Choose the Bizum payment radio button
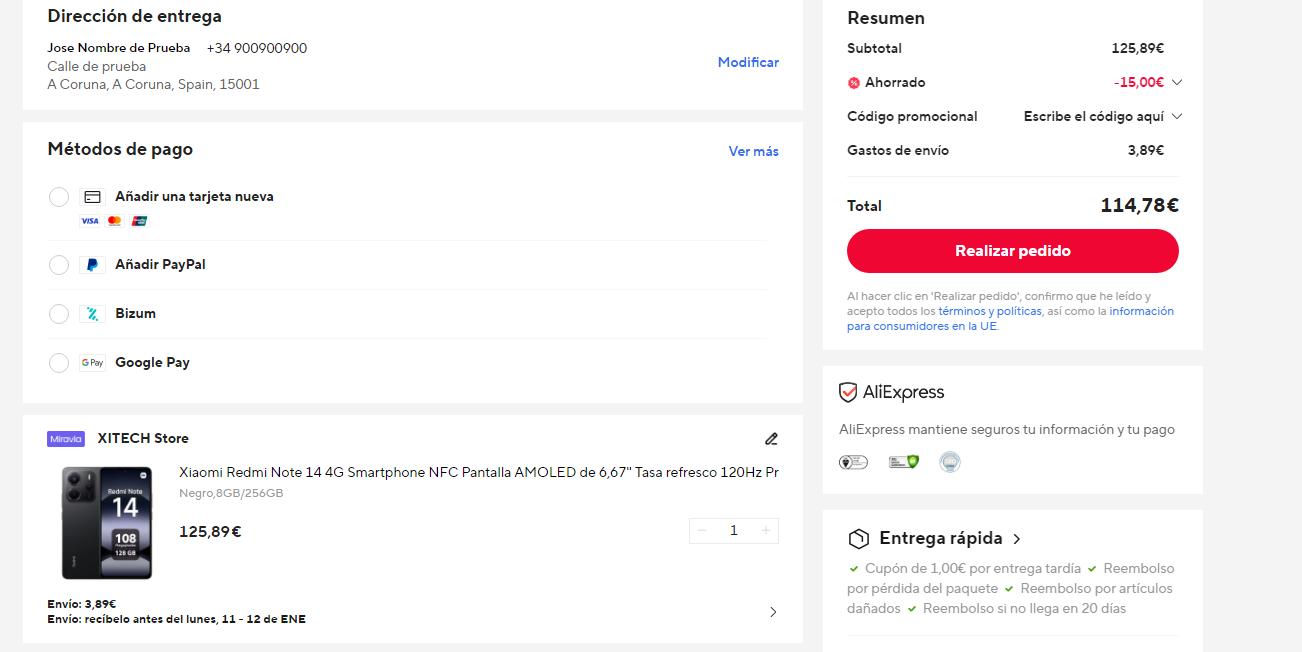Screen dimensions: 1302x652 tap(59, 314)
